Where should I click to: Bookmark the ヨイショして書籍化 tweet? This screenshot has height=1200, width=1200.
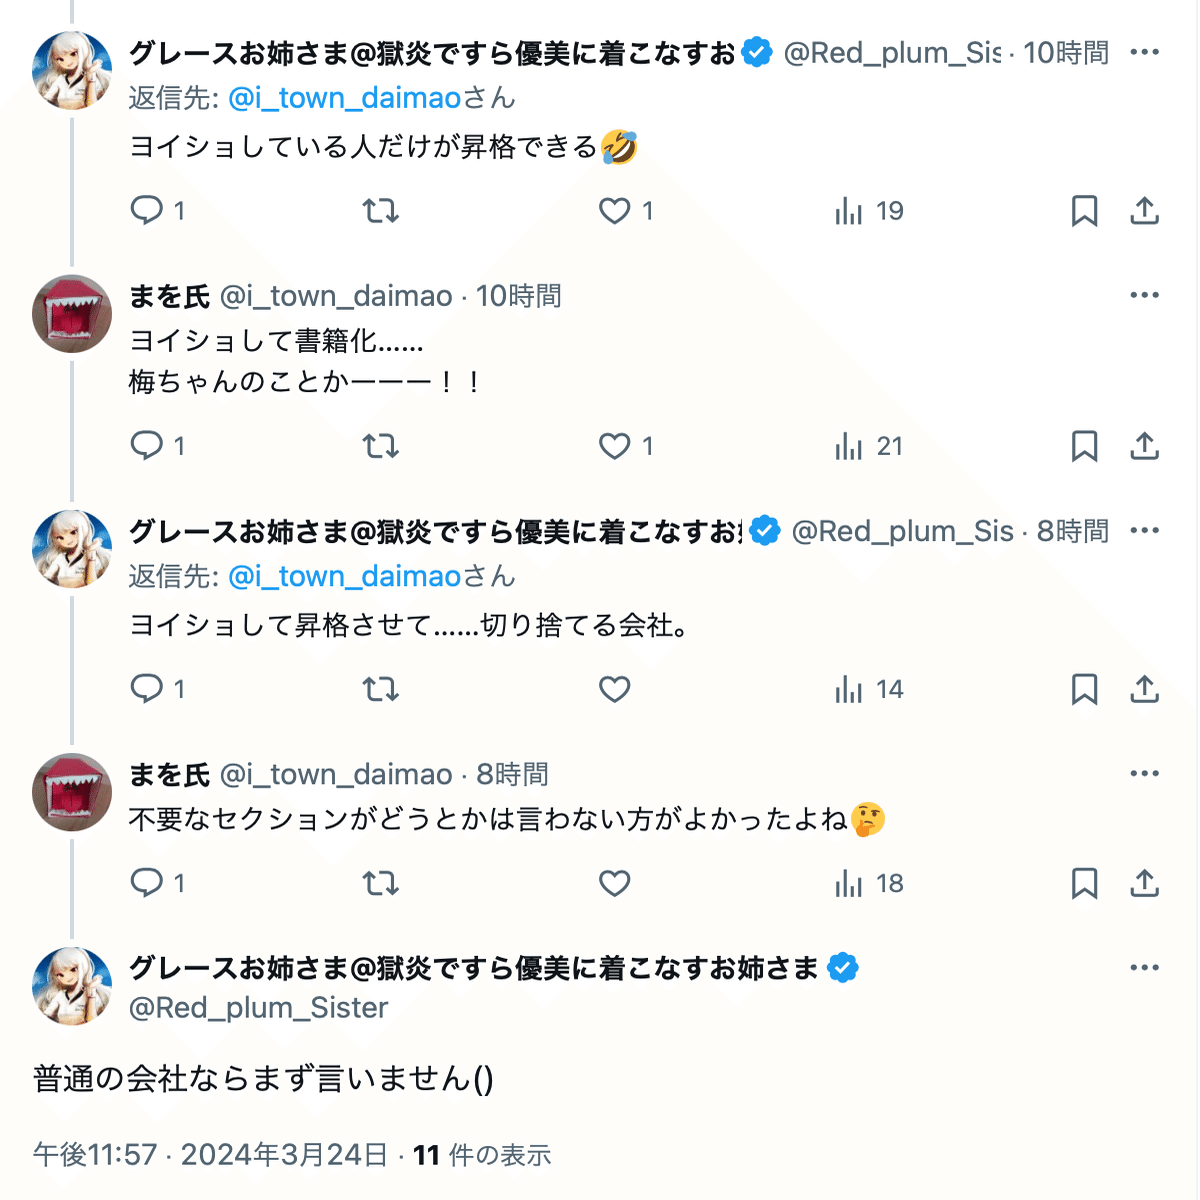pyautogui.click(x=1084, y=446)
